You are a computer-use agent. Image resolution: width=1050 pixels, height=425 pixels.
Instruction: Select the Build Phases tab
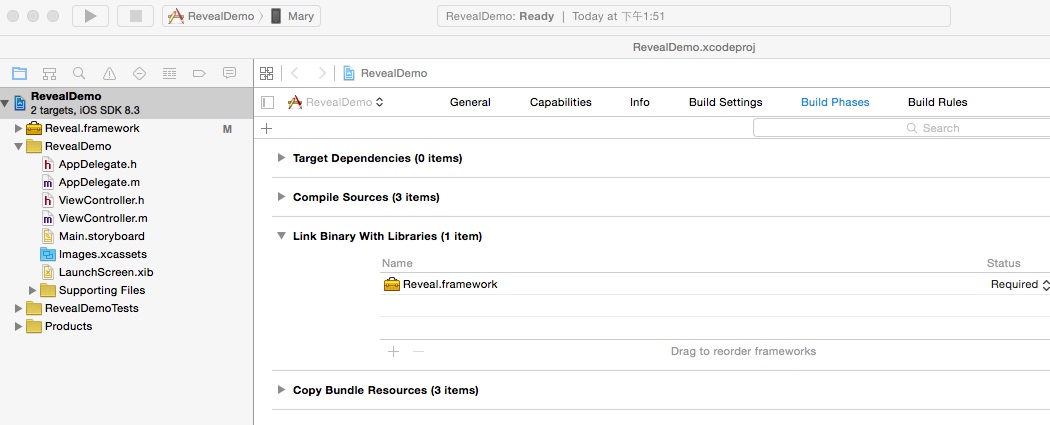(835, 102)
